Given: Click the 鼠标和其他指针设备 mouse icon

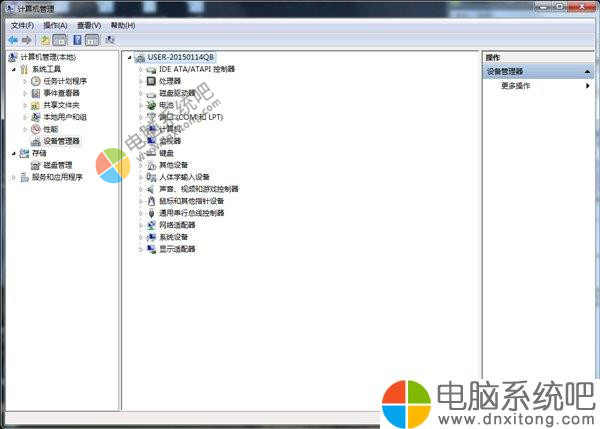Looking at the screenshot, I should pyautogui.click(x=152, y=201).
